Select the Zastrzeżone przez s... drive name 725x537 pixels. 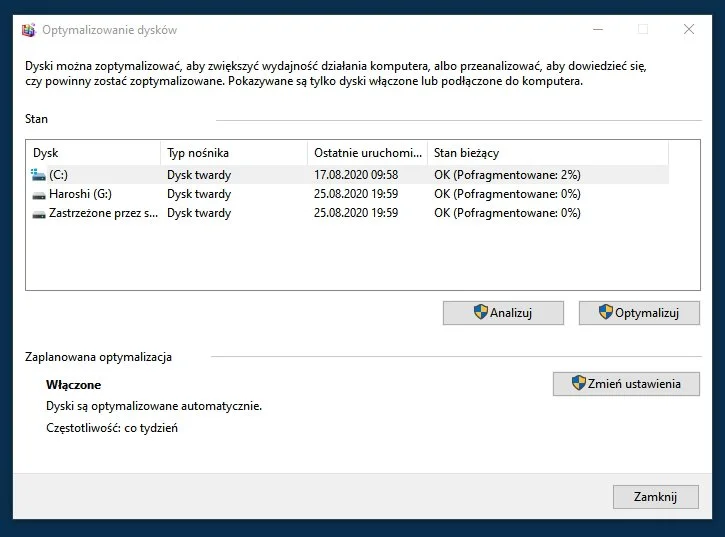[104, 213]
